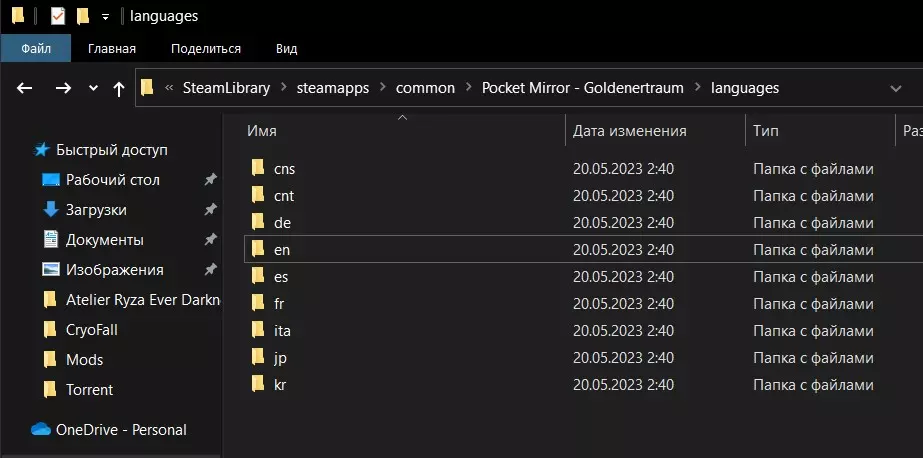Click the Properties icon in quick access toolbar
923x458 pixels.
coord(57,16)
